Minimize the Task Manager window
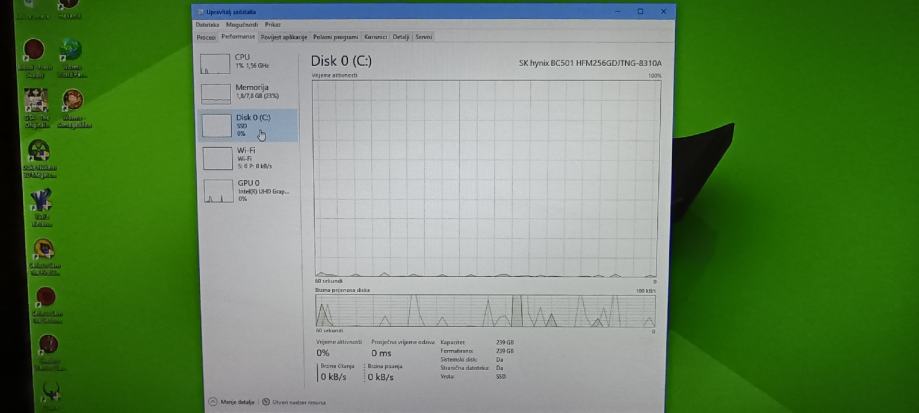Viewport: 919px width, 413px height. [x=619, y=11]
